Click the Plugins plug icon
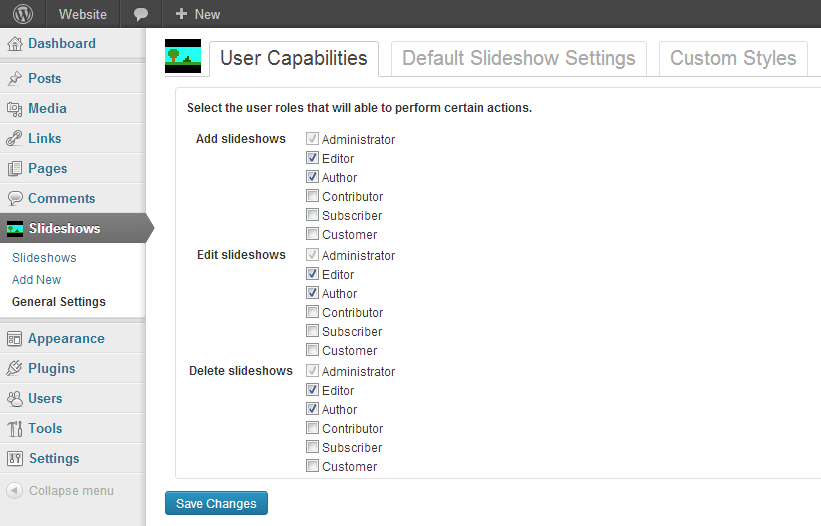821x526 pixels. [x=15, y=369]
